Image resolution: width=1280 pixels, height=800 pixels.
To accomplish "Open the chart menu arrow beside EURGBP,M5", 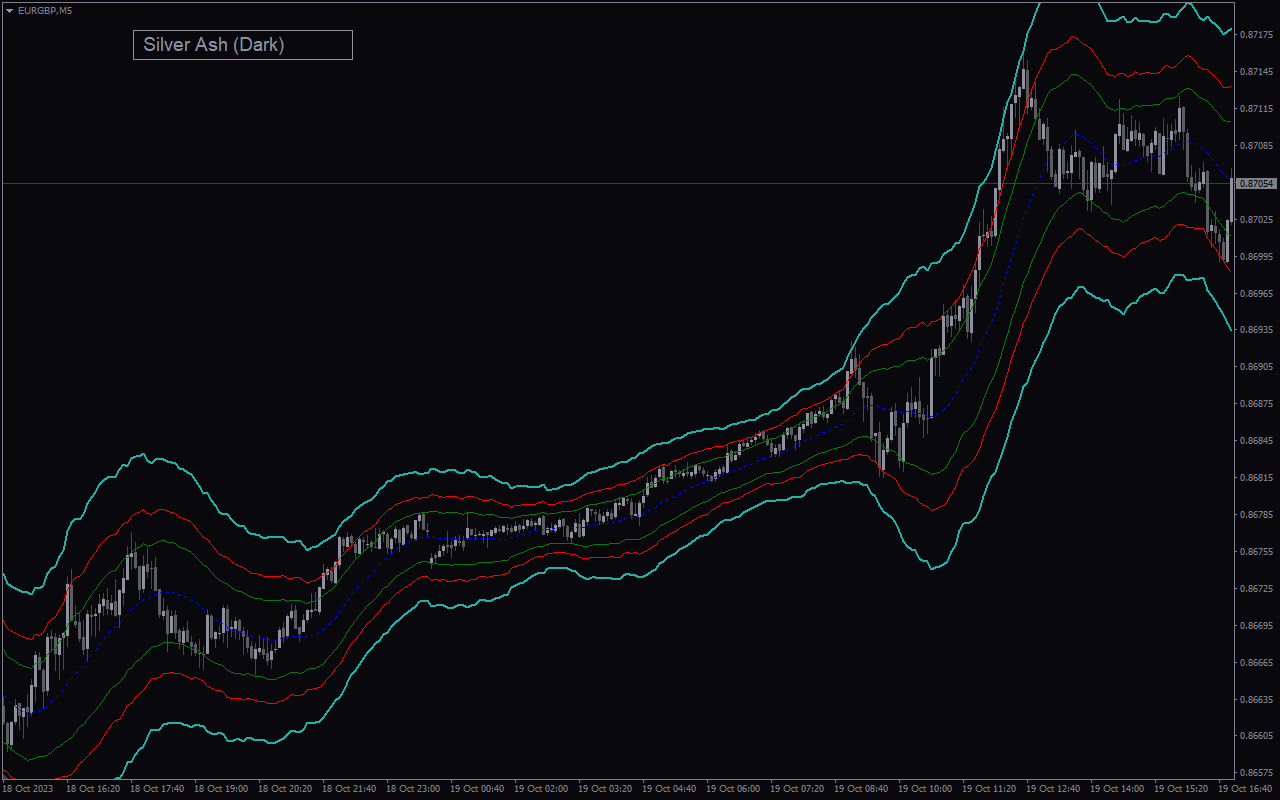I will tap(9, 10).
